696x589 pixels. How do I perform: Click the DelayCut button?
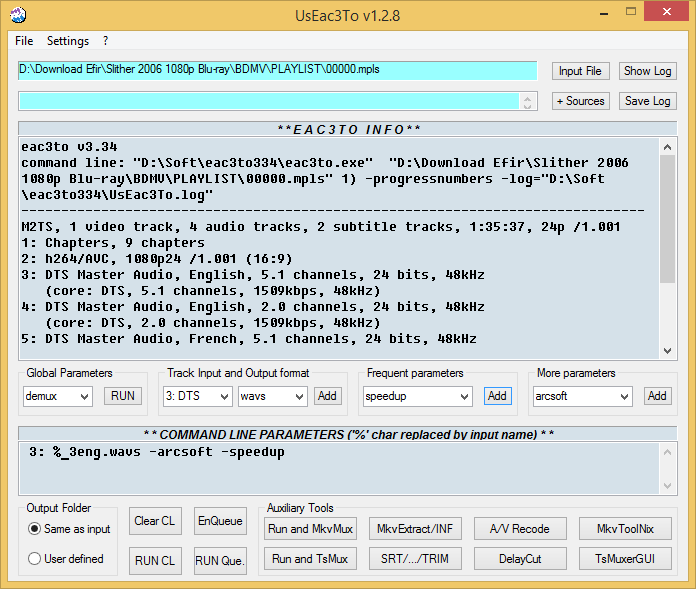pyautogui.click(x=520, y=559)
